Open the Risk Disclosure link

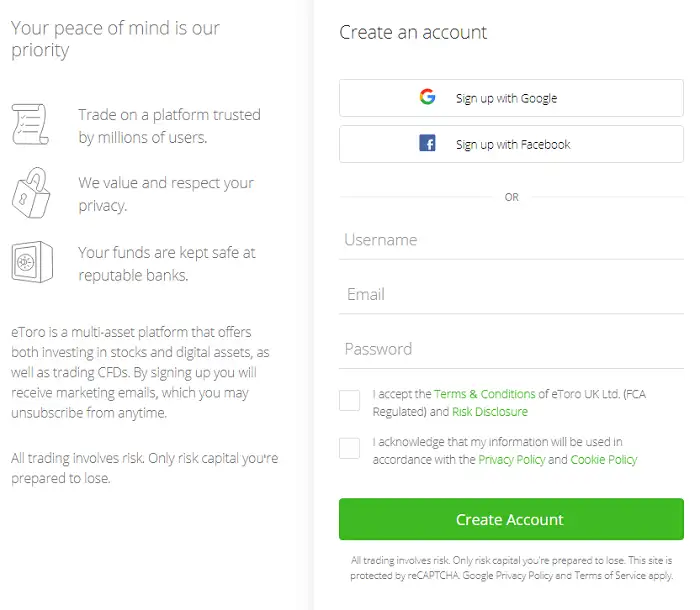tap(490, 412)
